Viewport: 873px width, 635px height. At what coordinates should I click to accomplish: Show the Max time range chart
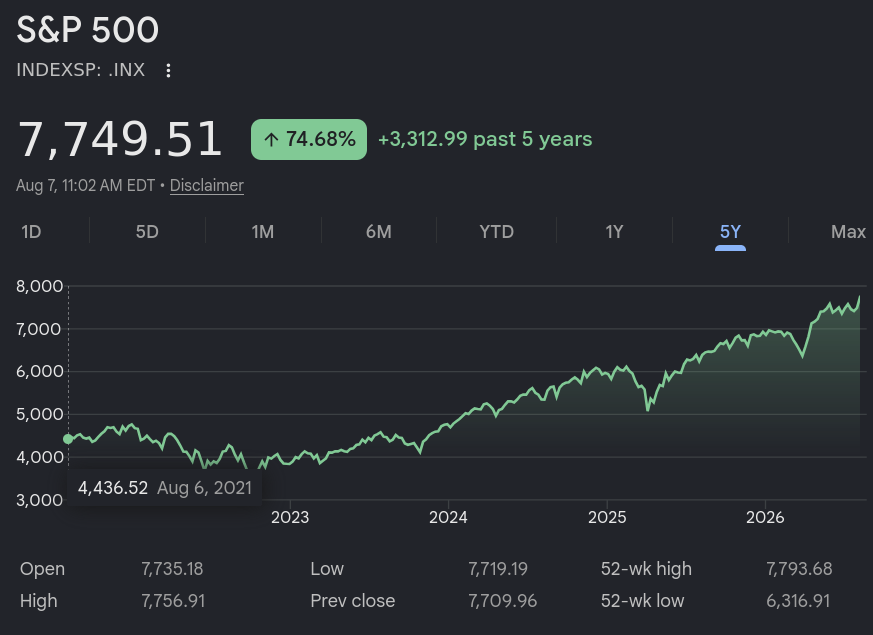(849, 232)
